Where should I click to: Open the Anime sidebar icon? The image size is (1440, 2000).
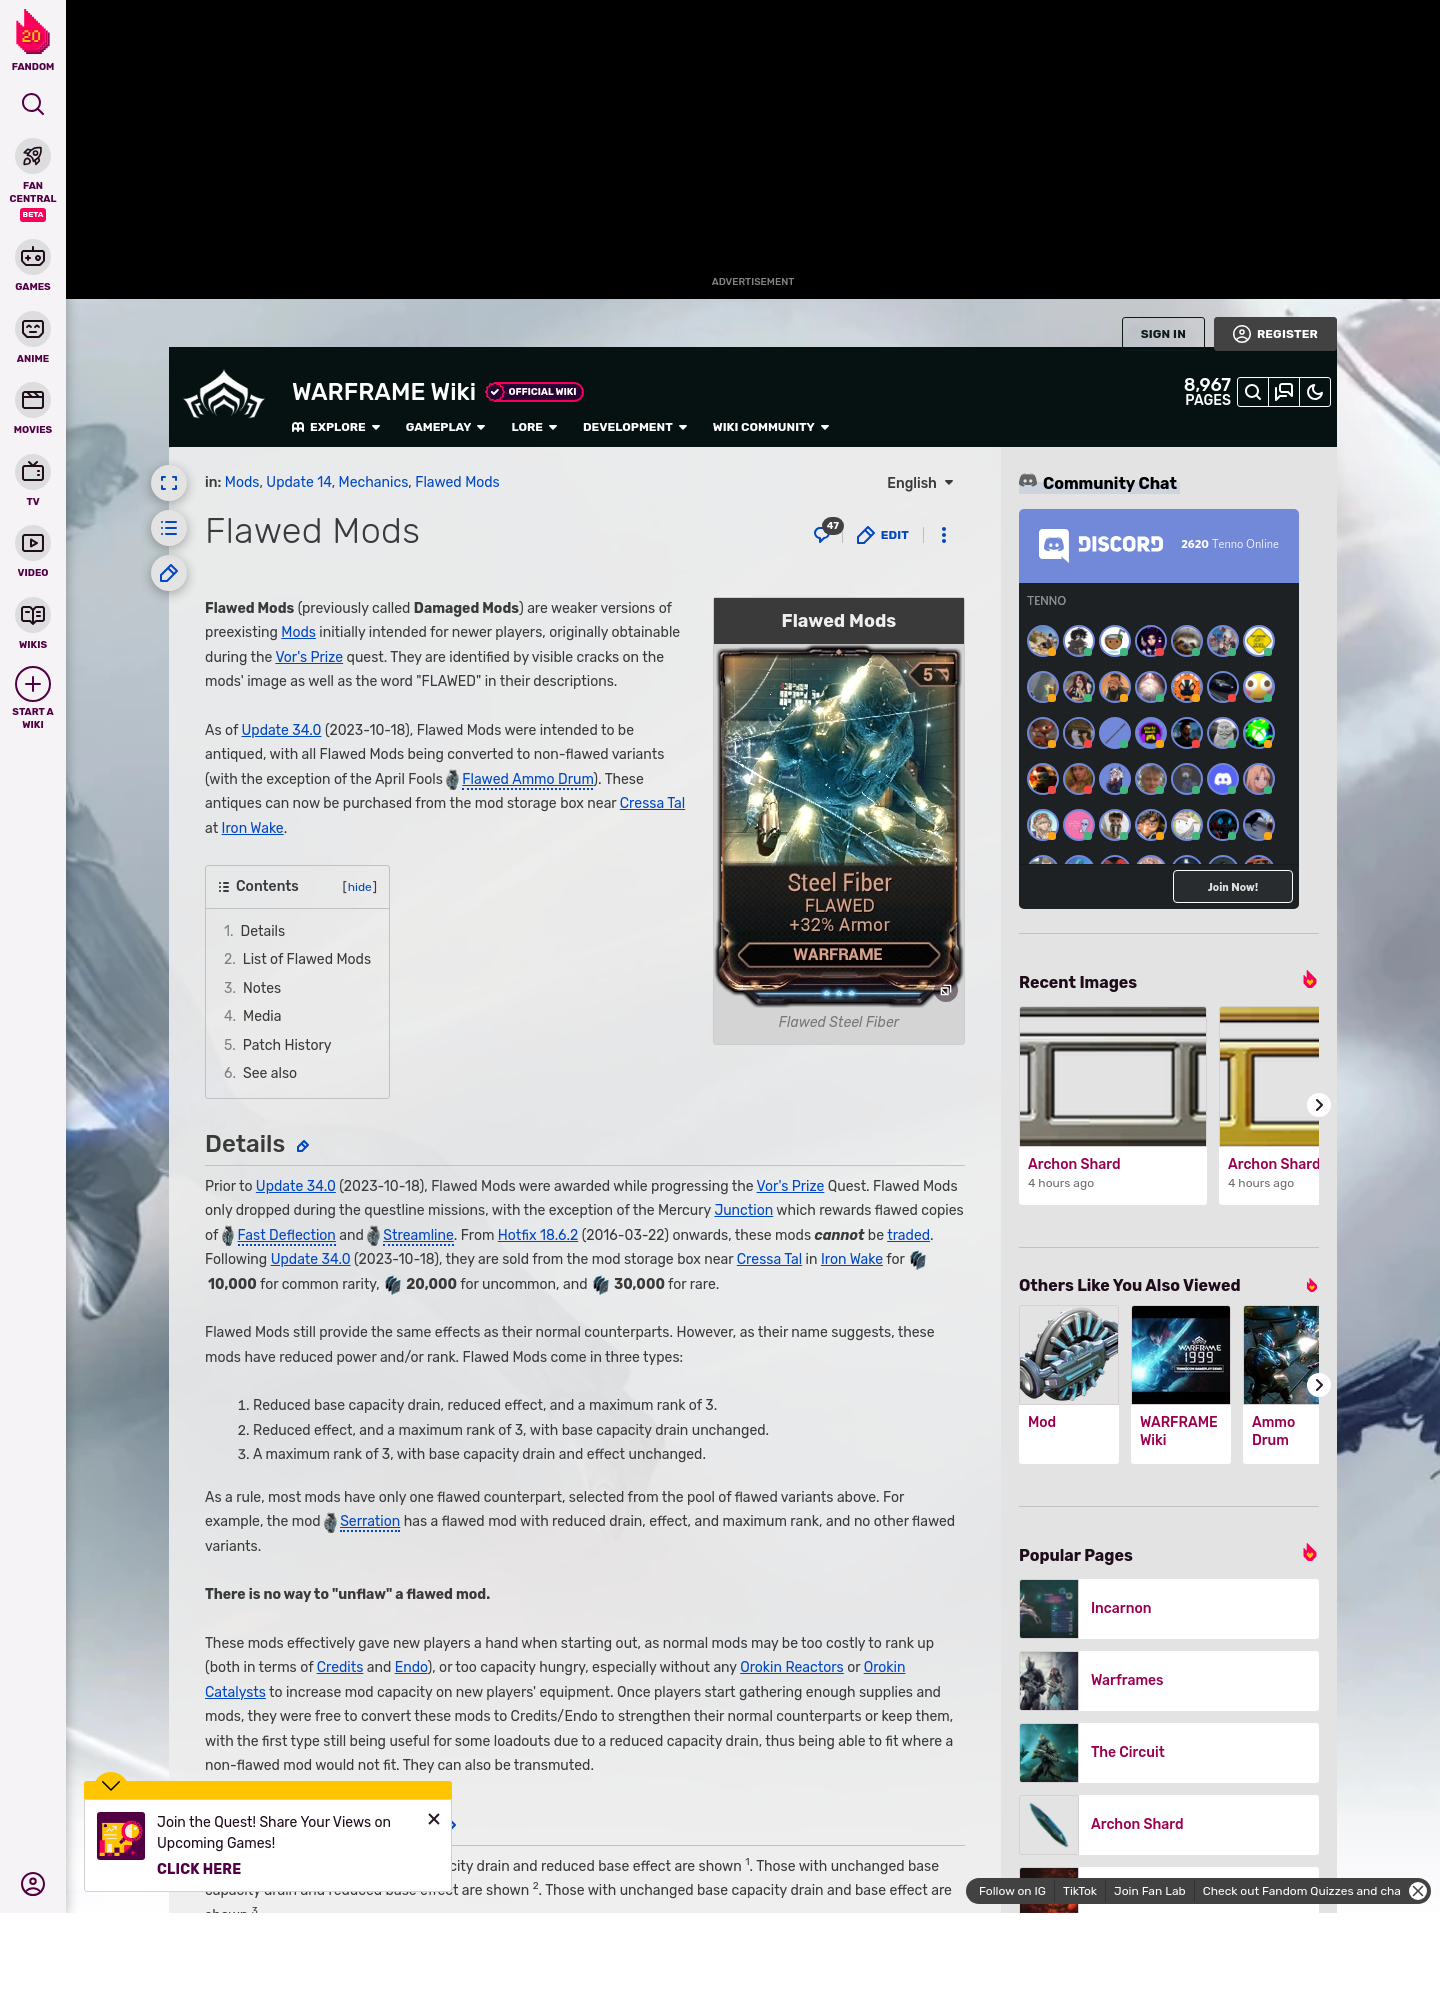pyautogui.click(x=33, y=329)
